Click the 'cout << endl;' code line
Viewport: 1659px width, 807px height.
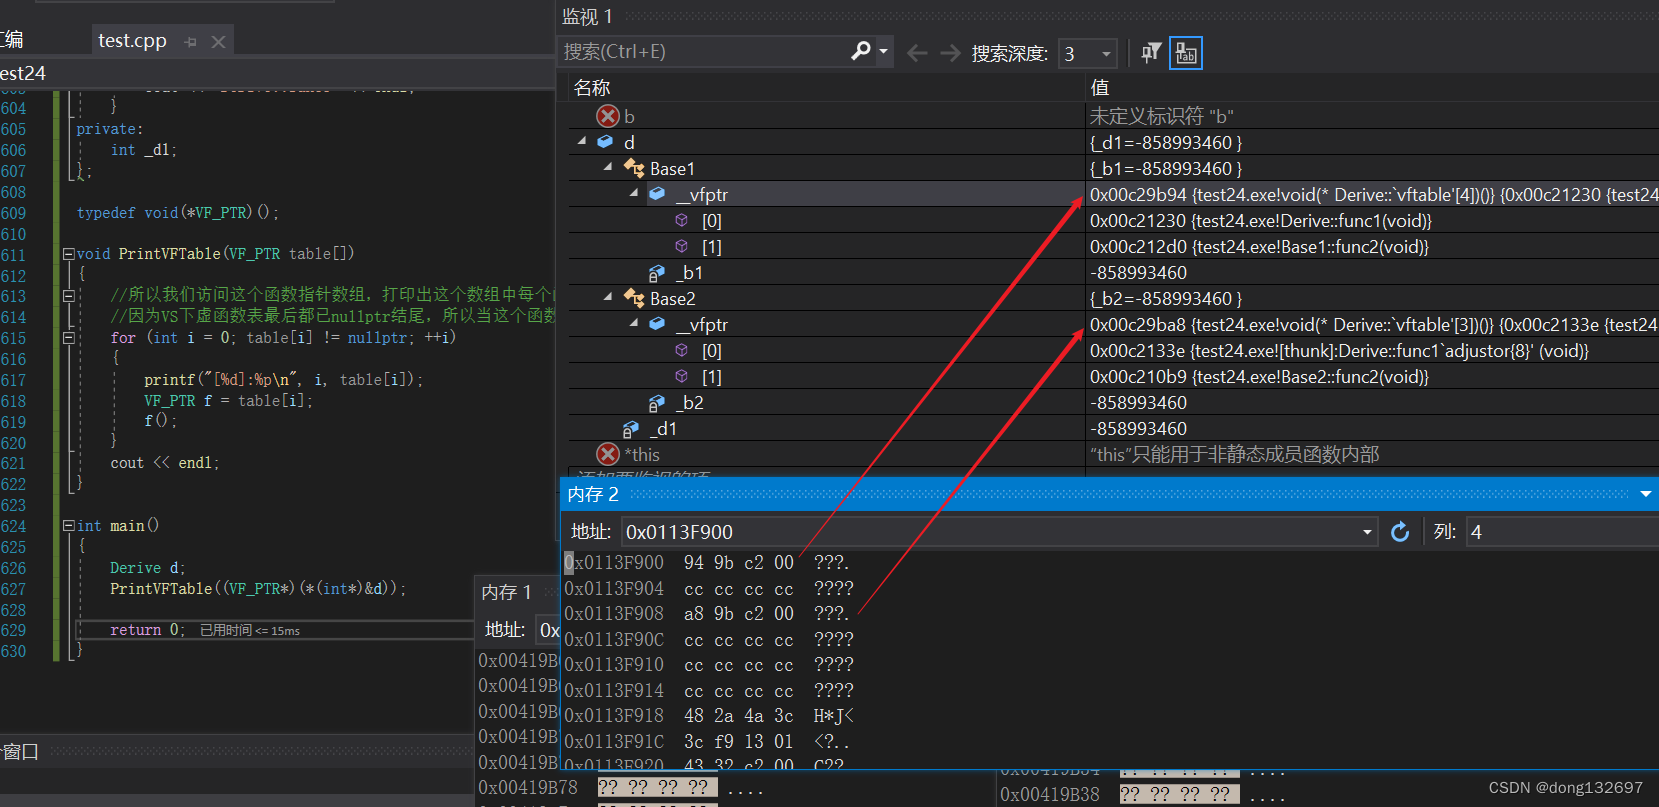click(x=165, y=463)
